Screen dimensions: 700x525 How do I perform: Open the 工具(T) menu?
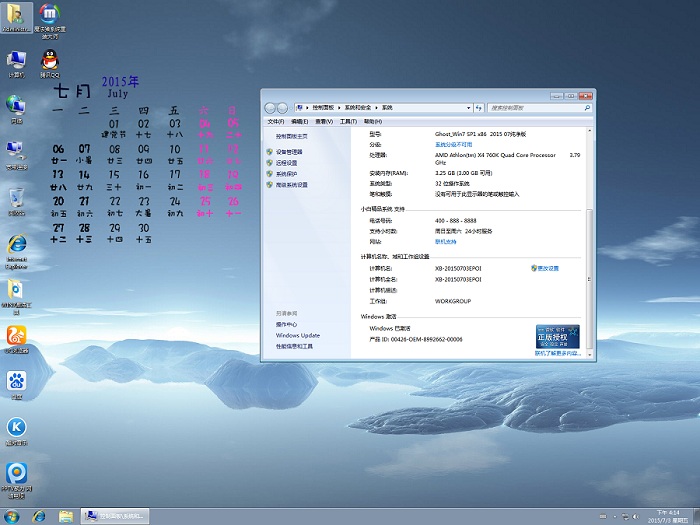347,121
